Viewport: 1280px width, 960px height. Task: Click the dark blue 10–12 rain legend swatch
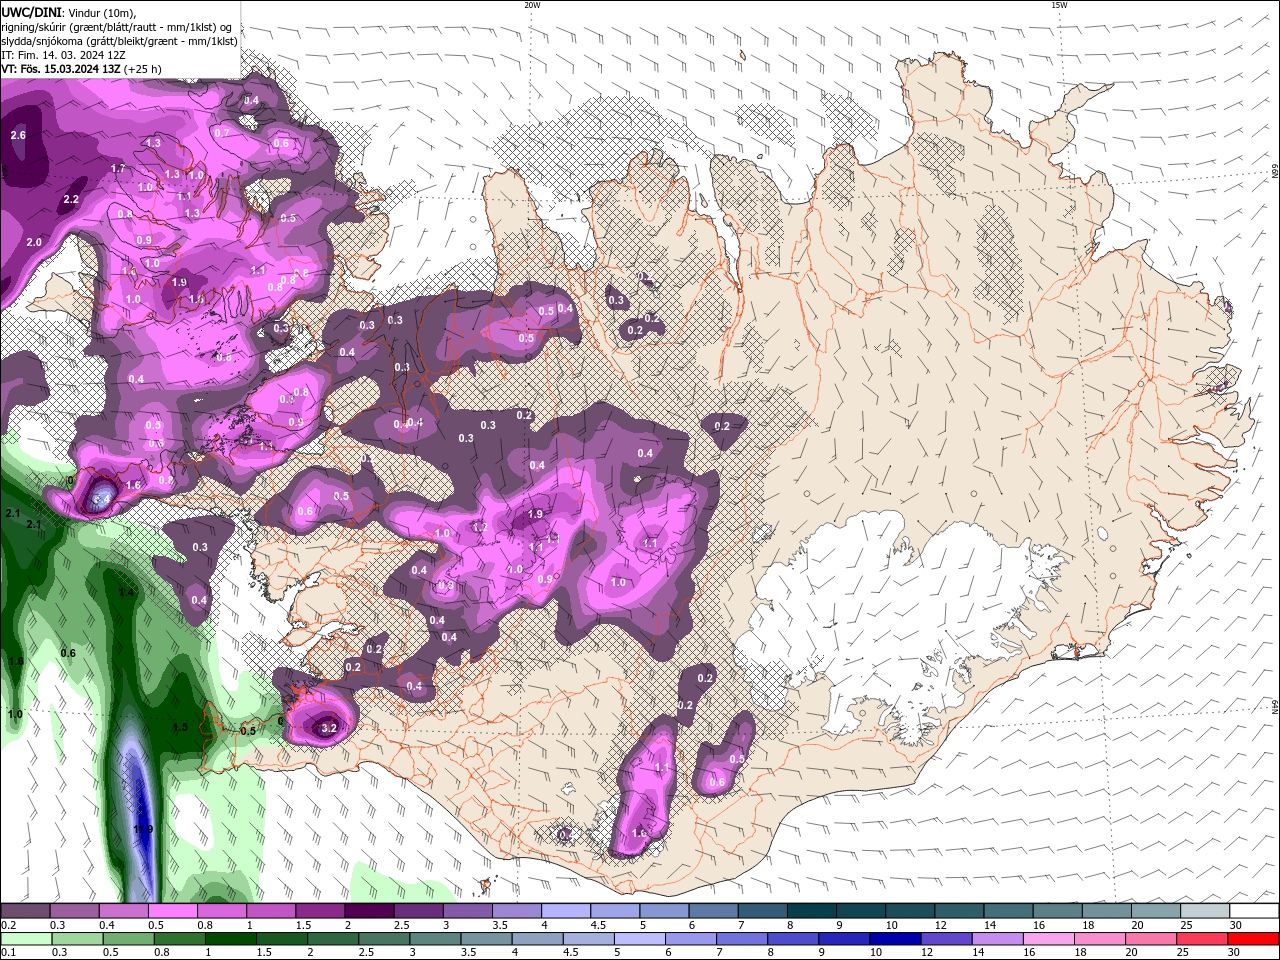pos(893,939)
